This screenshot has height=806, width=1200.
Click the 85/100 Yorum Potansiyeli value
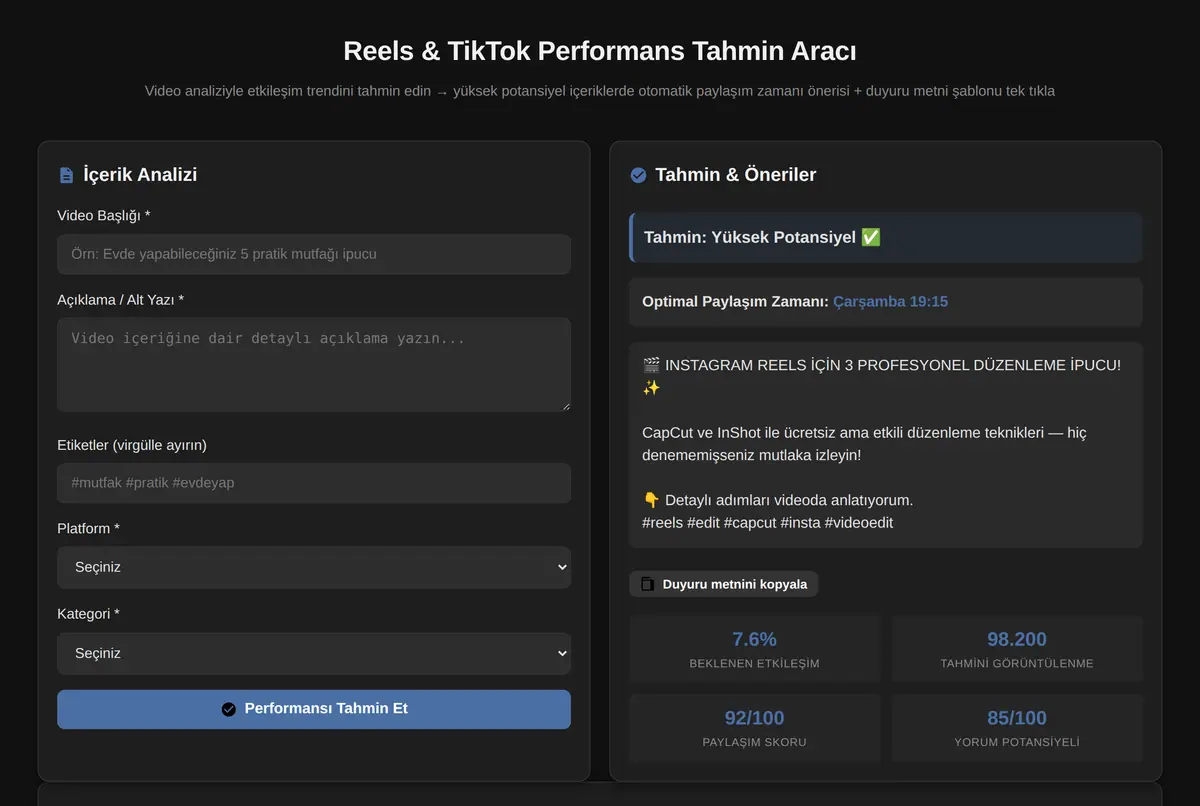tap(1017, 718)
